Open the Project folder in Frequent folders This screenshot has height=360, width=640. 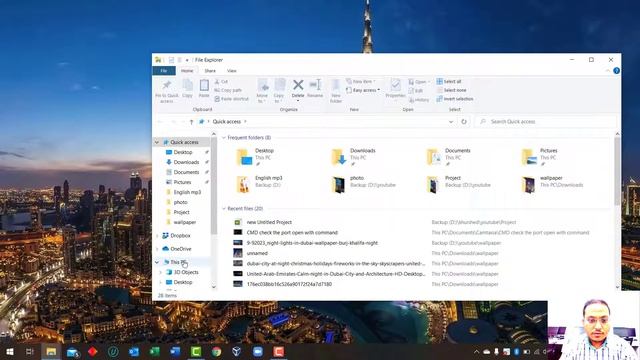click(458, 184)
